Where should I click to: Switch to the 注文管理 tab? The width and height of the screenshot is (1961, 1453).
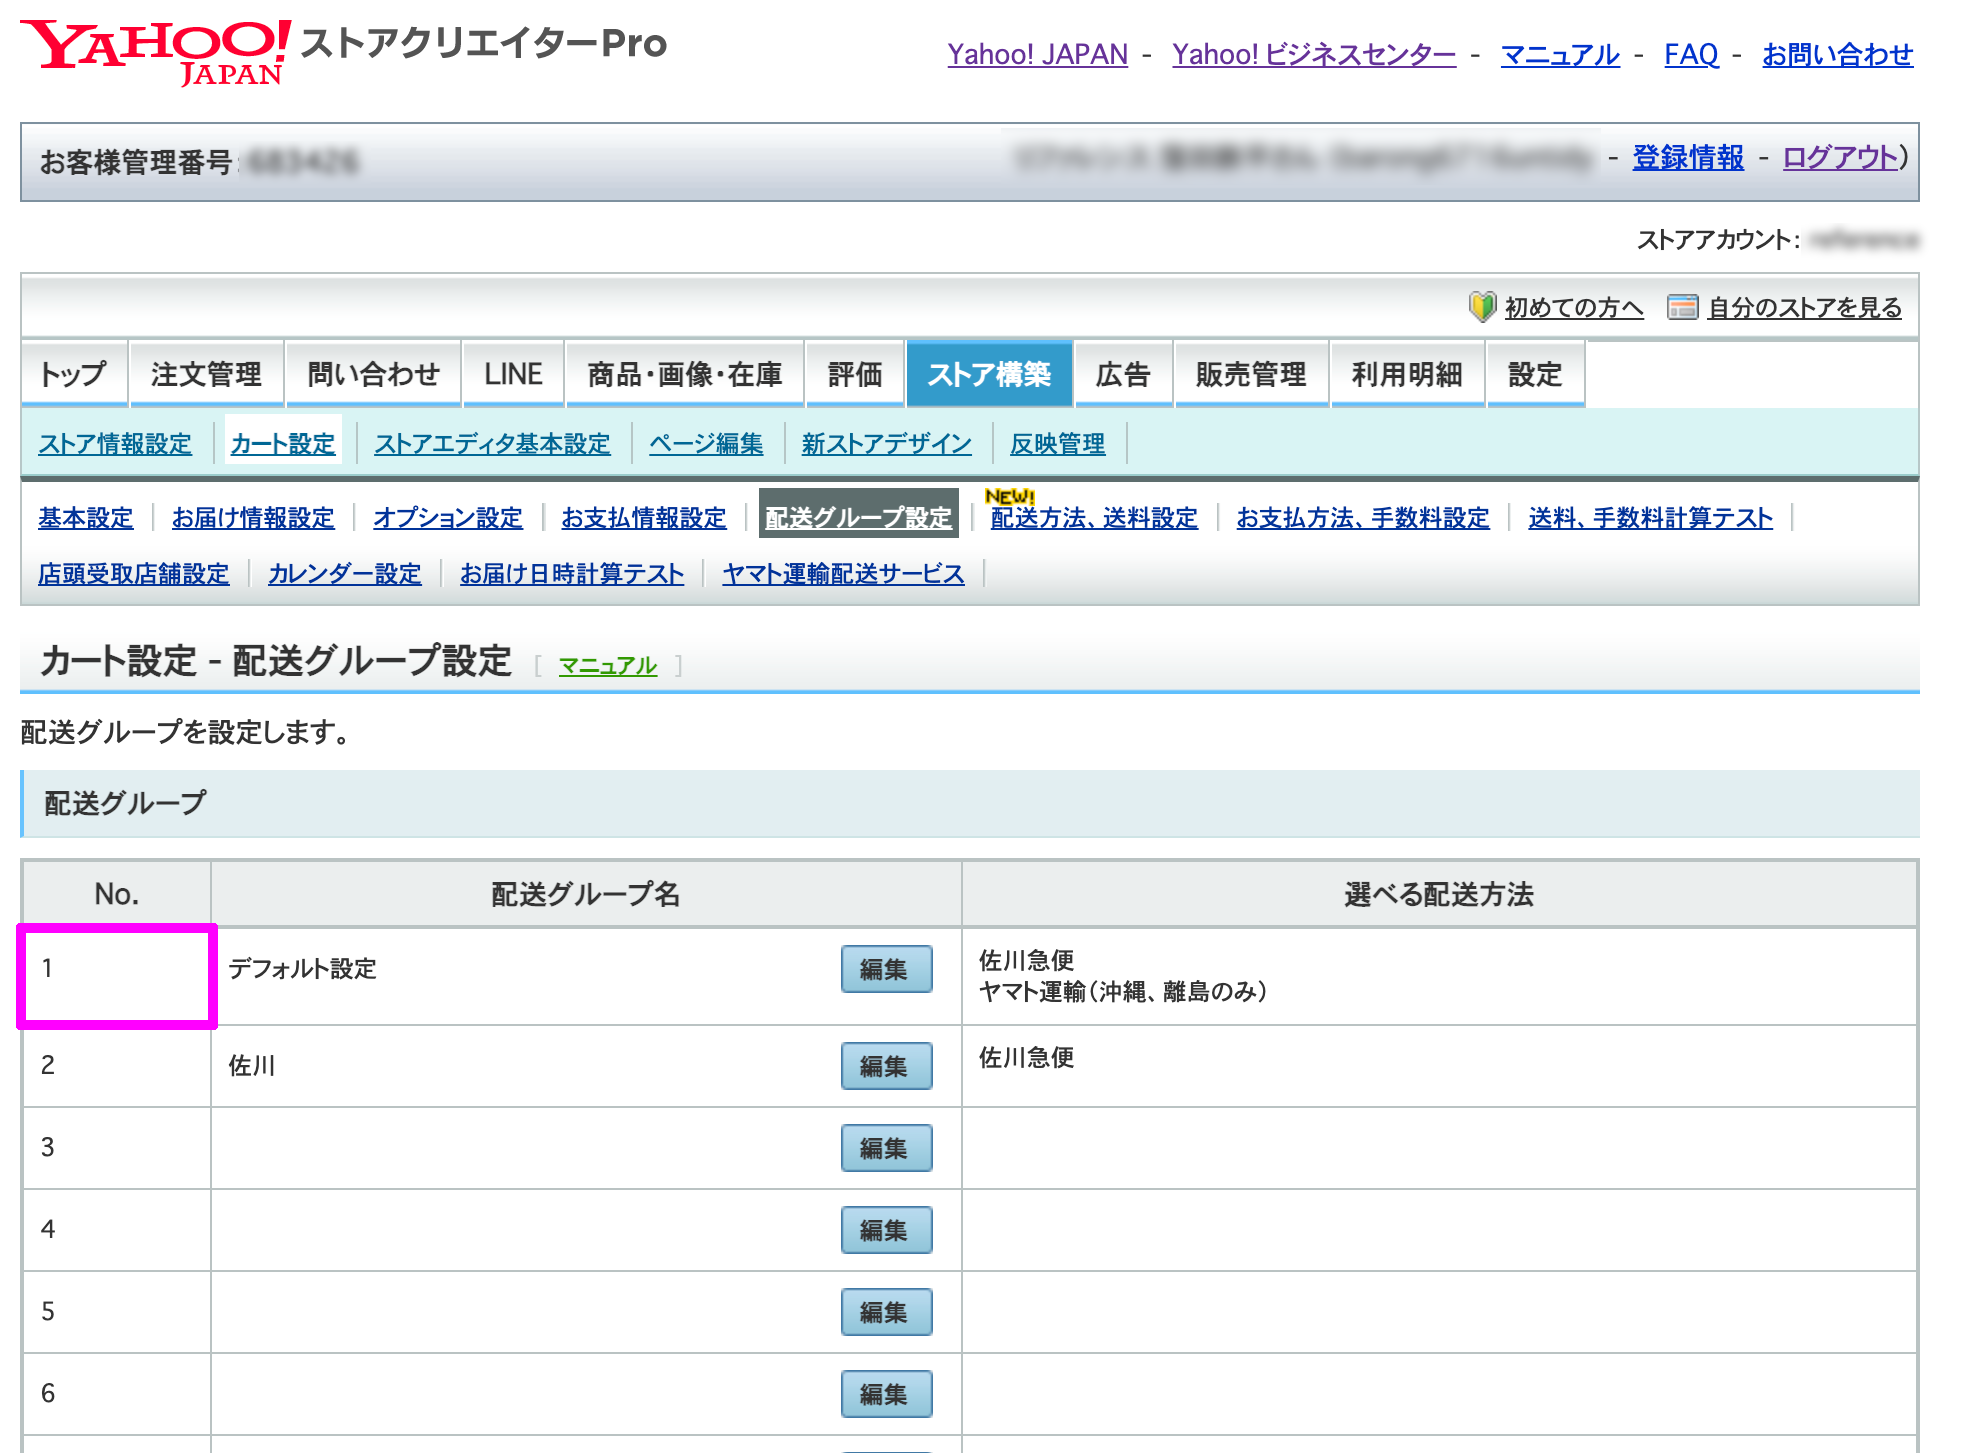tap(206, 374)
